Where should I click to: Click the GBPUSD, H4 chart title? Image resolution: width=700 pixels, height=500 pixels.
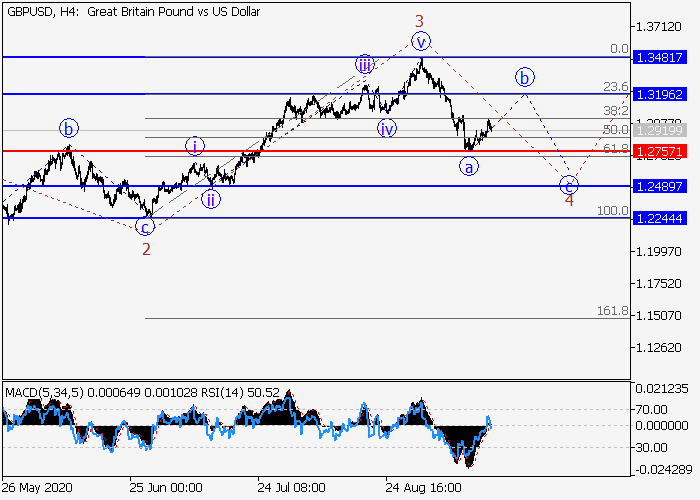click(43, 10)
